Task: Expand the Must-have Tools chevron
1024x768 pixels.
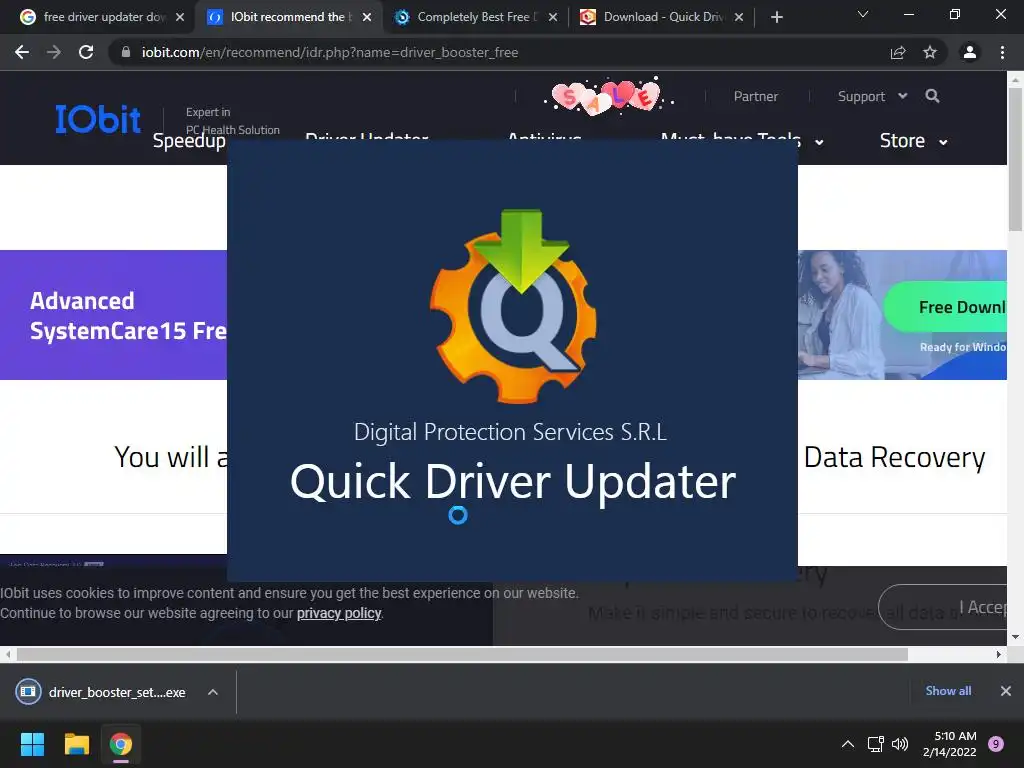Action: click(819, 142)
